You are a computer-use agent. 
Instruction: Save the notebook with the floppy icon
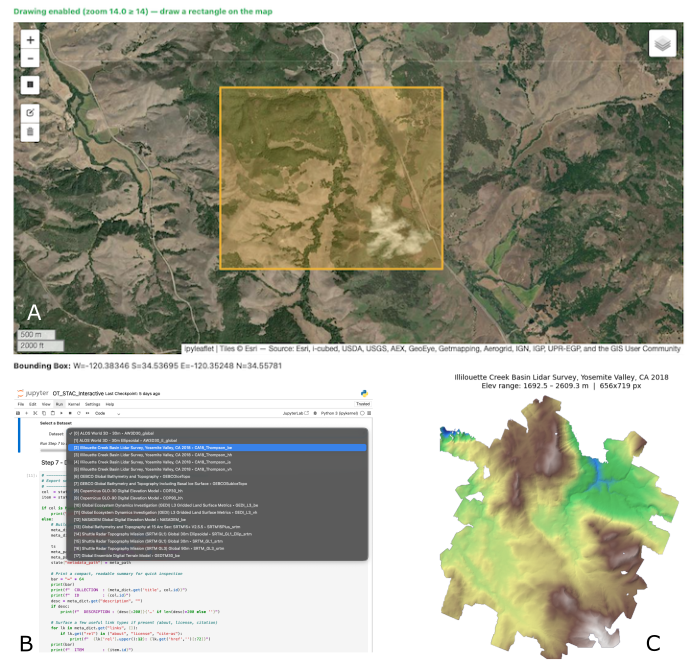coord(18,413)
